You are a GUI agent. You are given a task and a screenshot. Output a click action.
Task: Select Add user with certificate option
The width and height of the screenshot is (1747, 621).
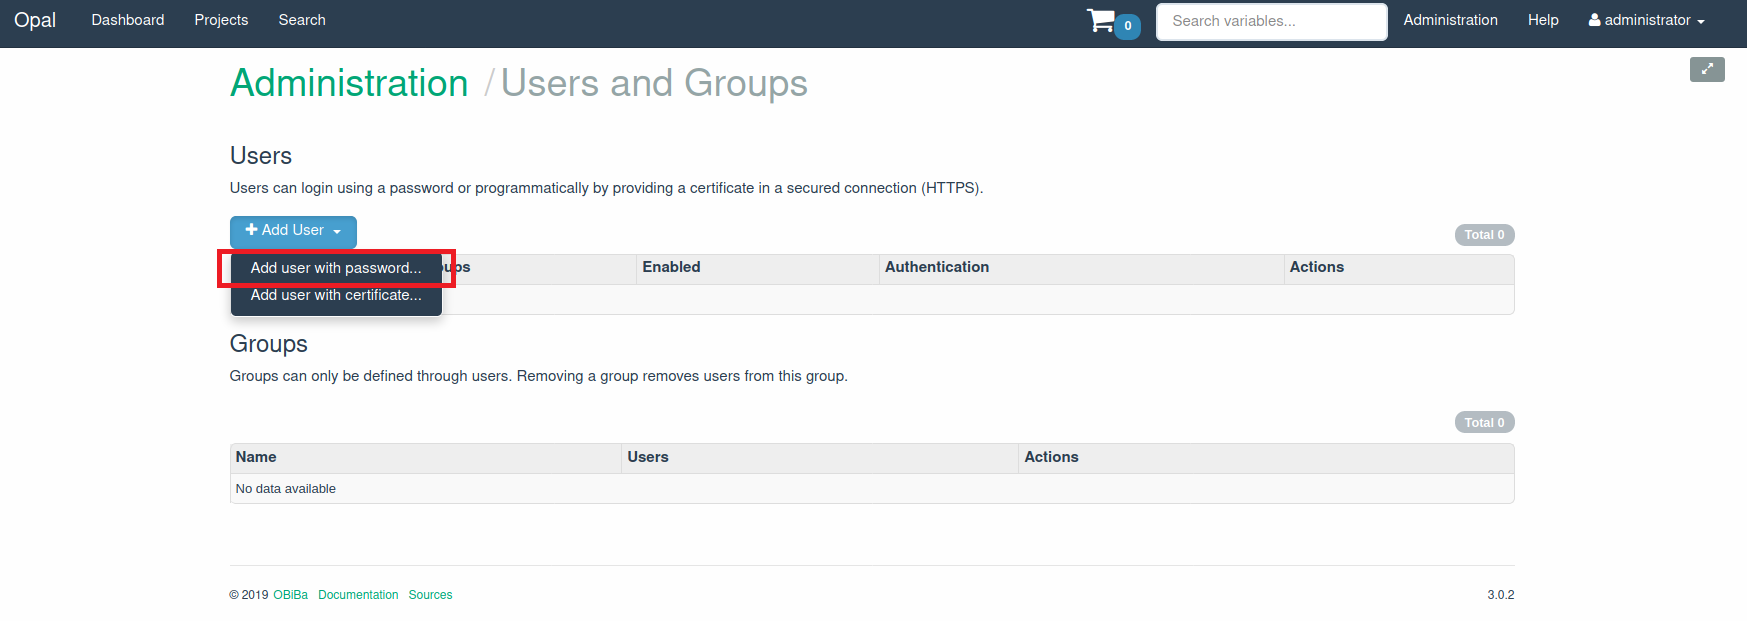(x=336, y=295)
